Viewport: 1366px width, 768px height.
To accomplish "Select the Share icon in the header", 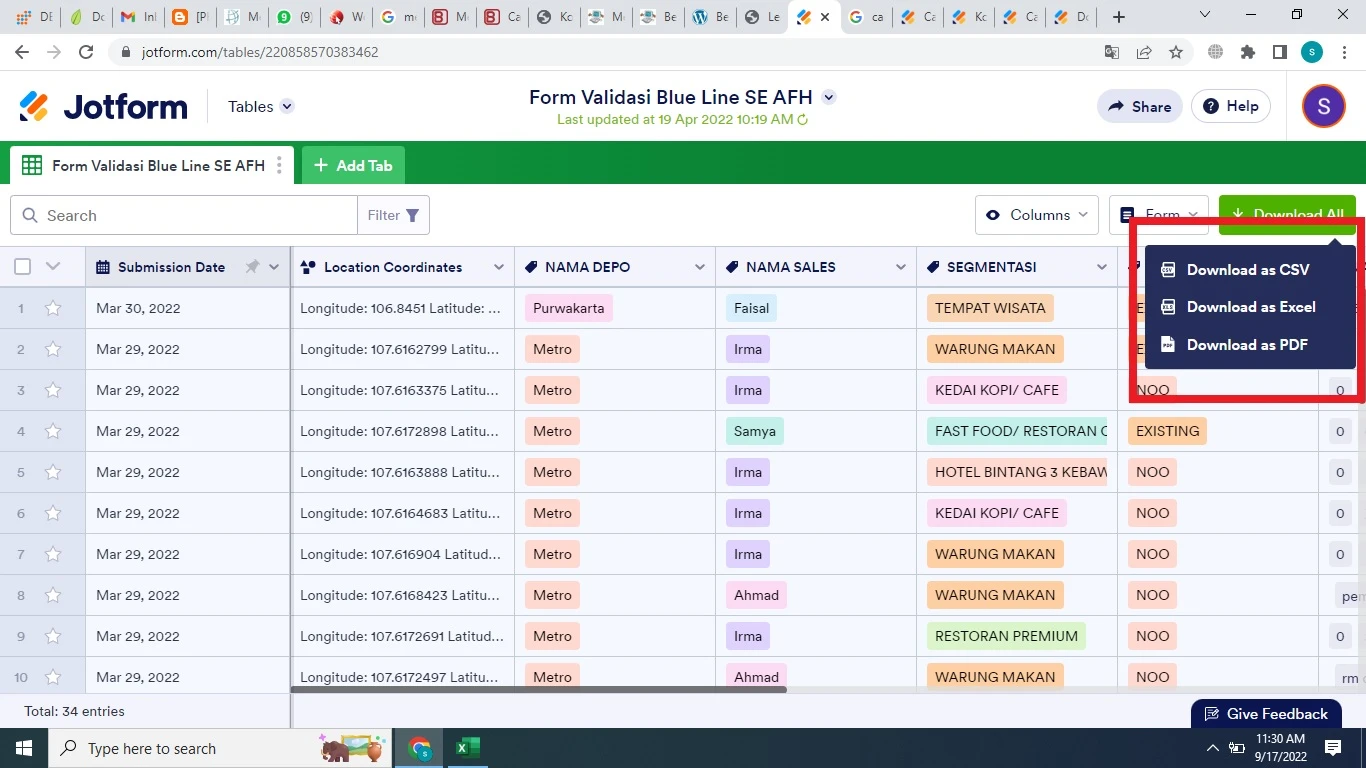I will pos(1114,106).
